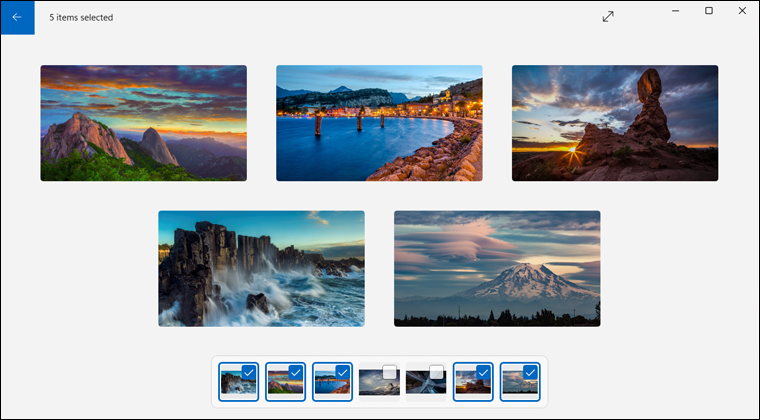Uncheck the blue lakeside town thumbnail checkbox

pos(343,372)
